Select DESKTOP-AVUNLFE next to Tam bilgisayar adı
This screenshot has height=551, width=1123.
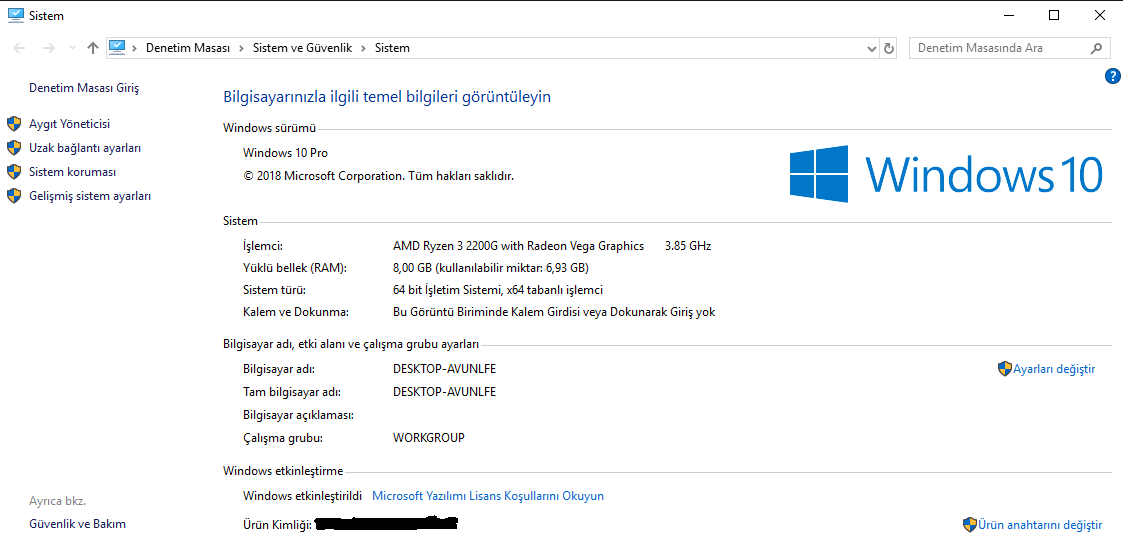pos(445,391)
